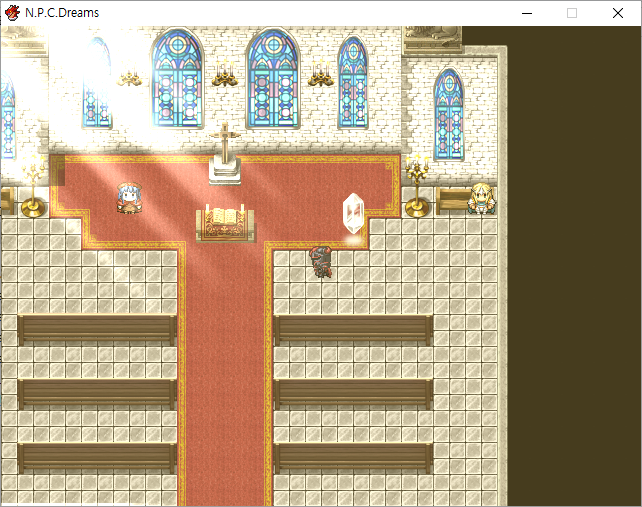Click the N.P.C.Dreams title text
This screenshot has width=642, height=507.
click(62, 13)
